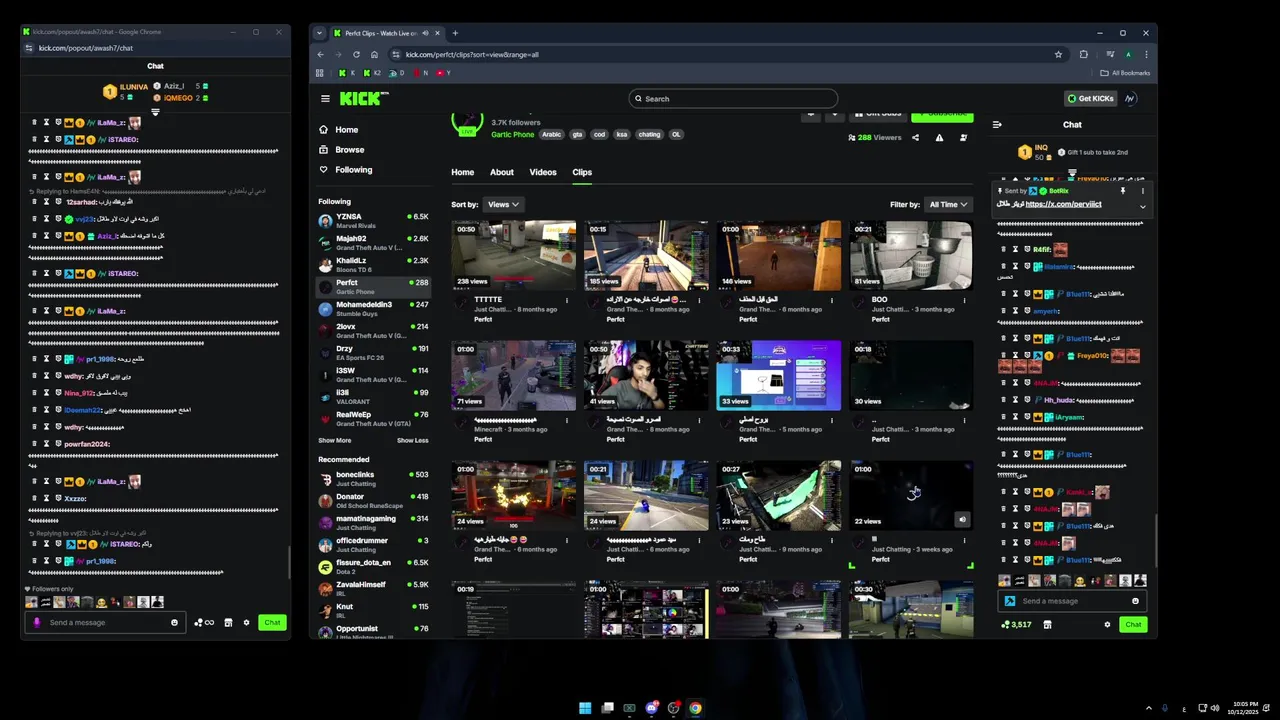Click the Chat send button in main window
This screenshot has width=1280, height=720.
click(1133, 625)
